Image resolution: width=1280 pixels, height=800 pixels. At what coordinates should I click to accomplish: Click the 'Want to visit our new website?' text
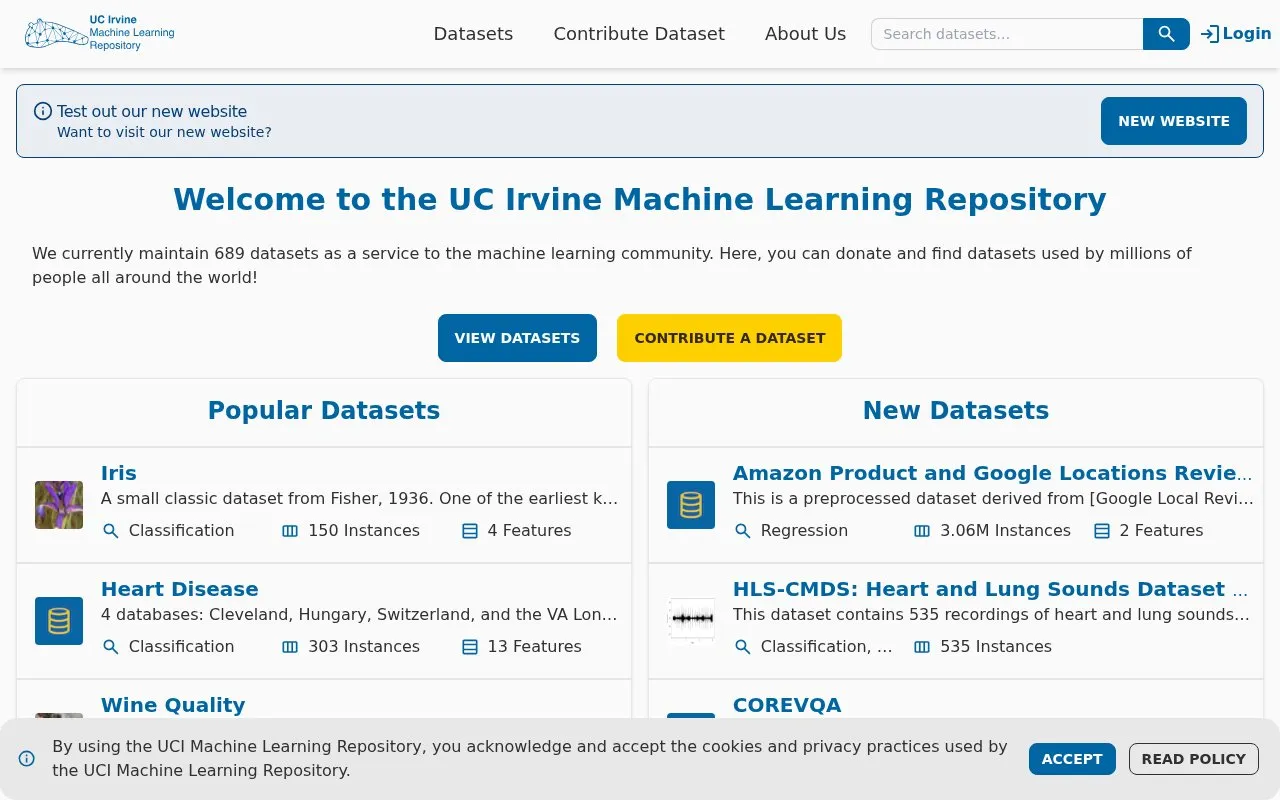click(x=164, y=132)
